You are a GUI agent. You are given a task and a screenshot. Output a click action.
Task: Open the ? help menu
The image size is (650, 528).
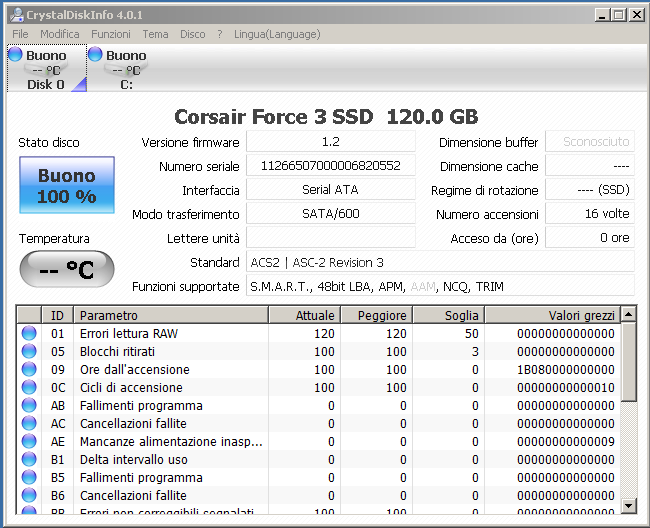pyautogui.click(x=220, y=34)
